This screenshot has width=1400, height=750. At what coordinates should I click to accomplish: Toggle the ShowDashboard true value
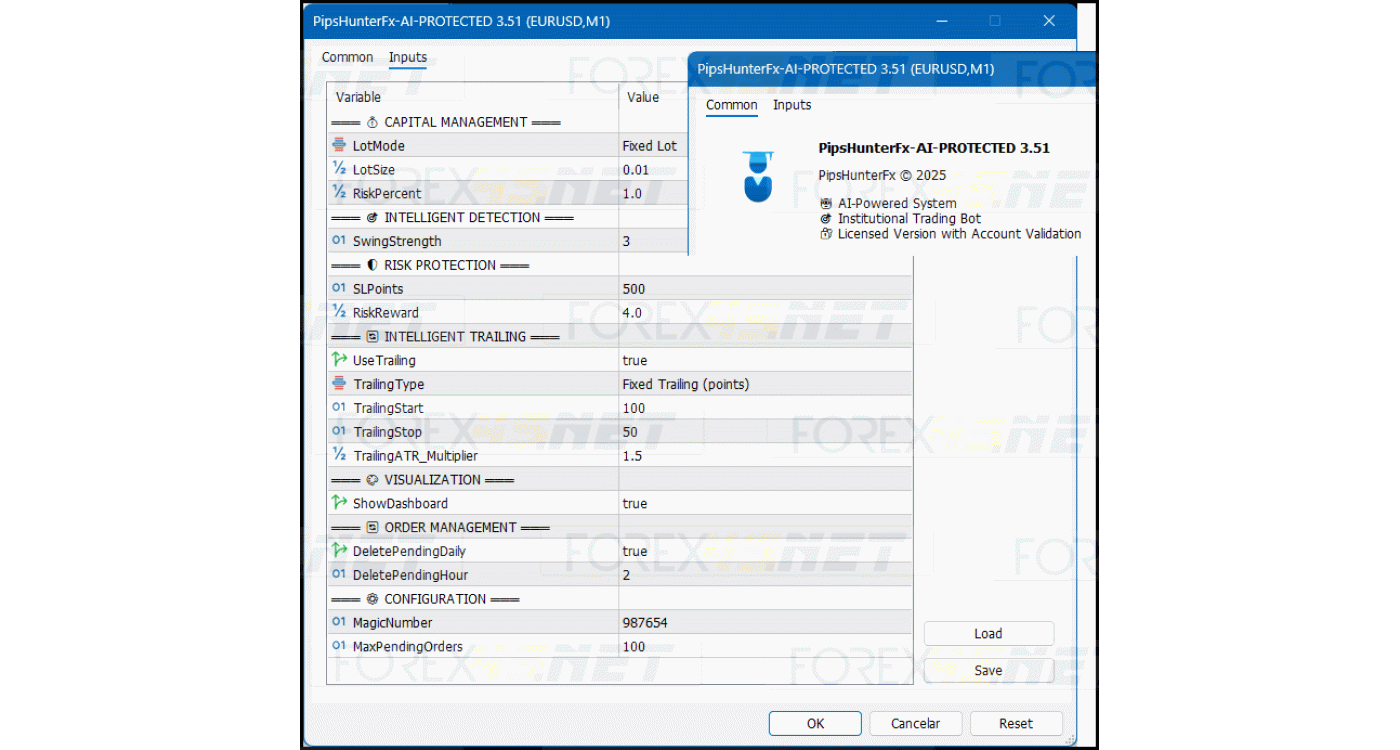tap(635, 503)
